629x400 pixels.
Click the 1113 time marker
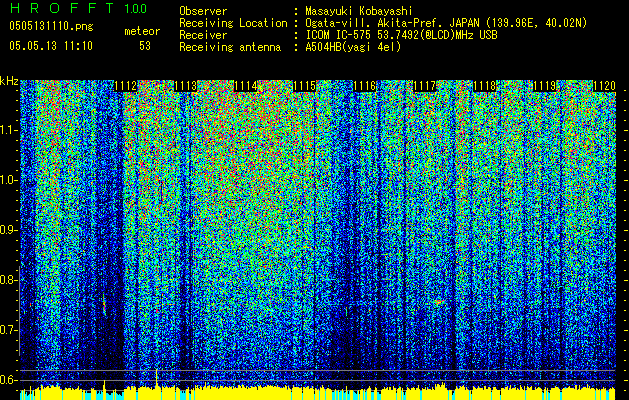coord(185,86)
